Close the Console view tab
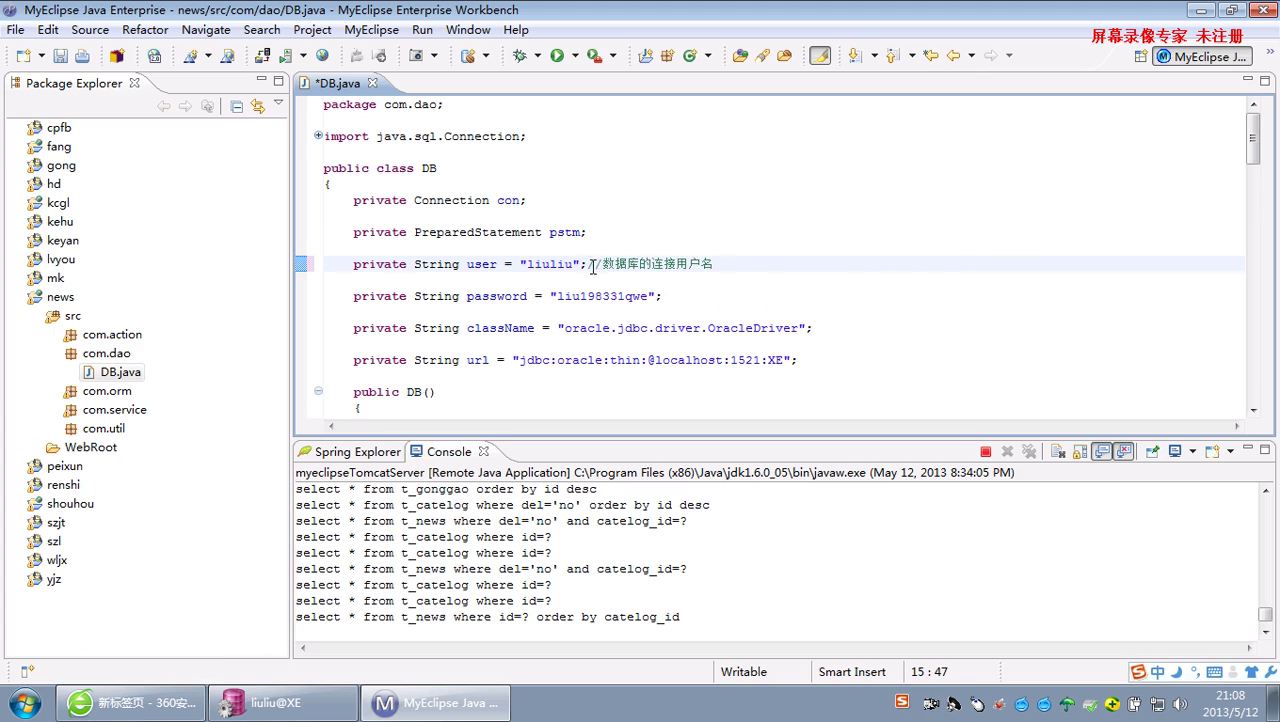The image size is (1280, 722). (484, 452)
